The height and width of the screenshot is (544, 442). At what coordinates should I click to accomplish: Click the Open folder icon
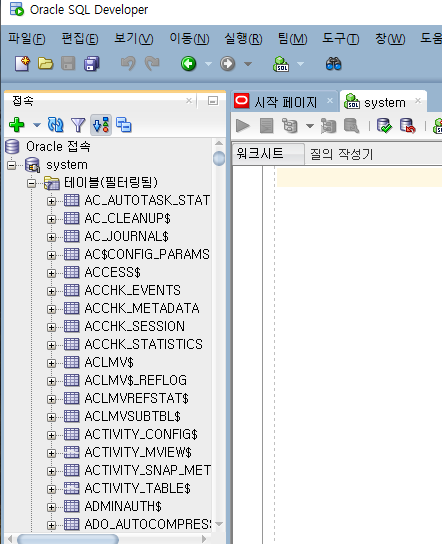click(x=45, y=64)
